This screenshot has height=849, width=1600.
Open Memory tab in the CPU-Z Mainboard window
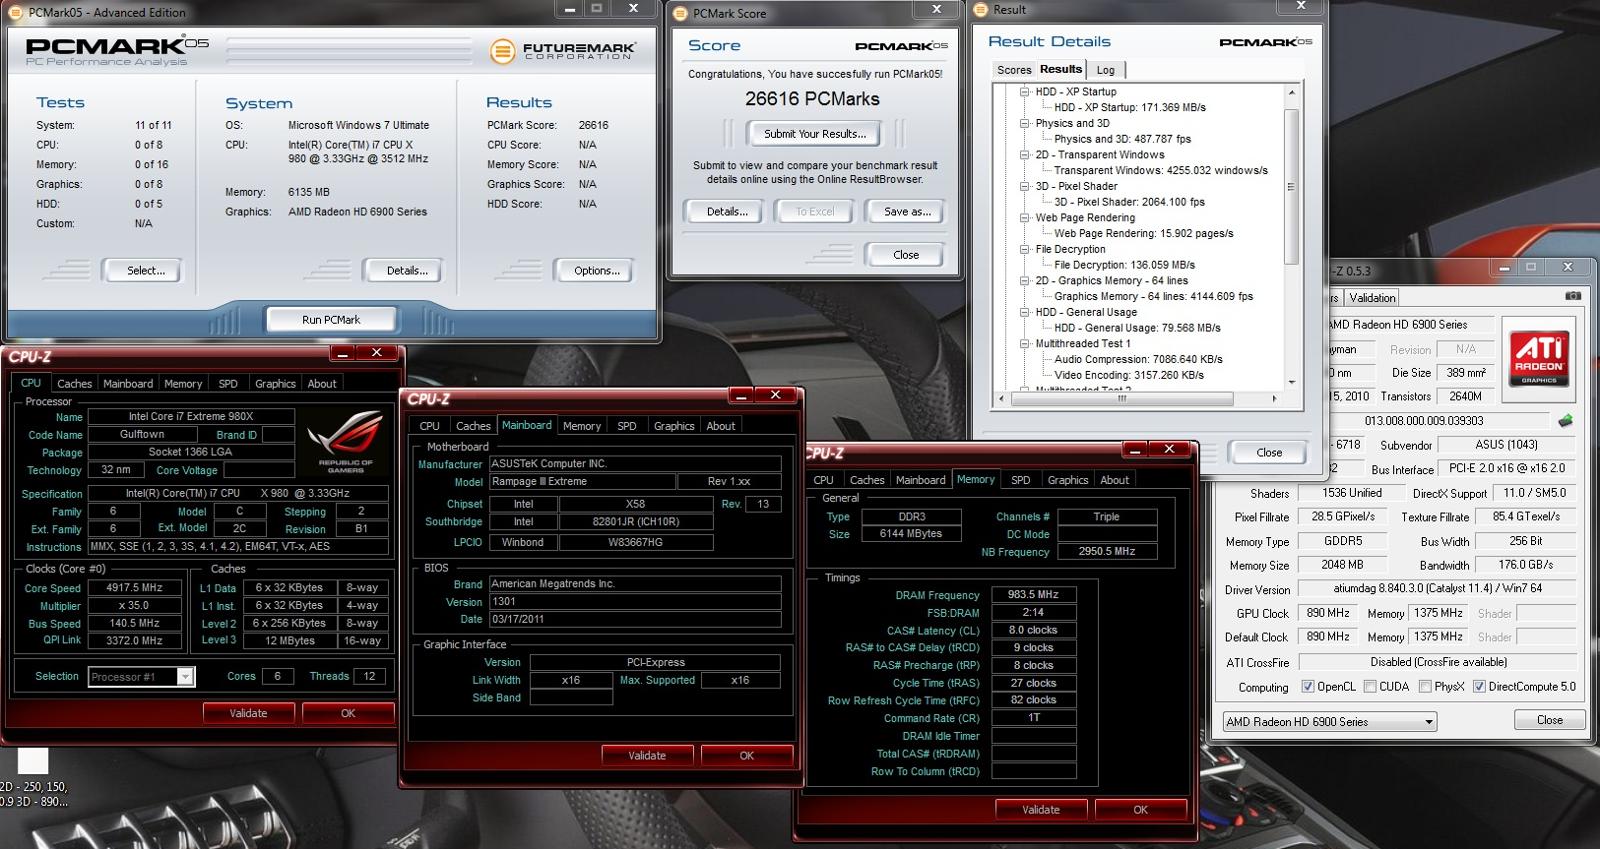[582, 426]
